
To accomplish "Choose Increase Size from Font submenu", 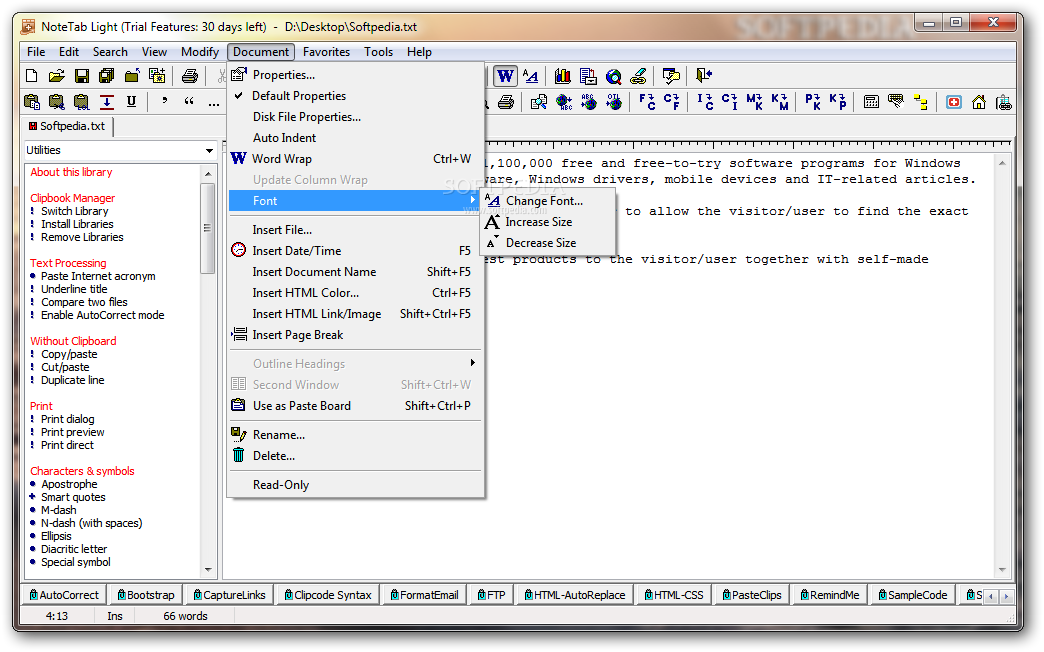I will [x=547, y=222].
